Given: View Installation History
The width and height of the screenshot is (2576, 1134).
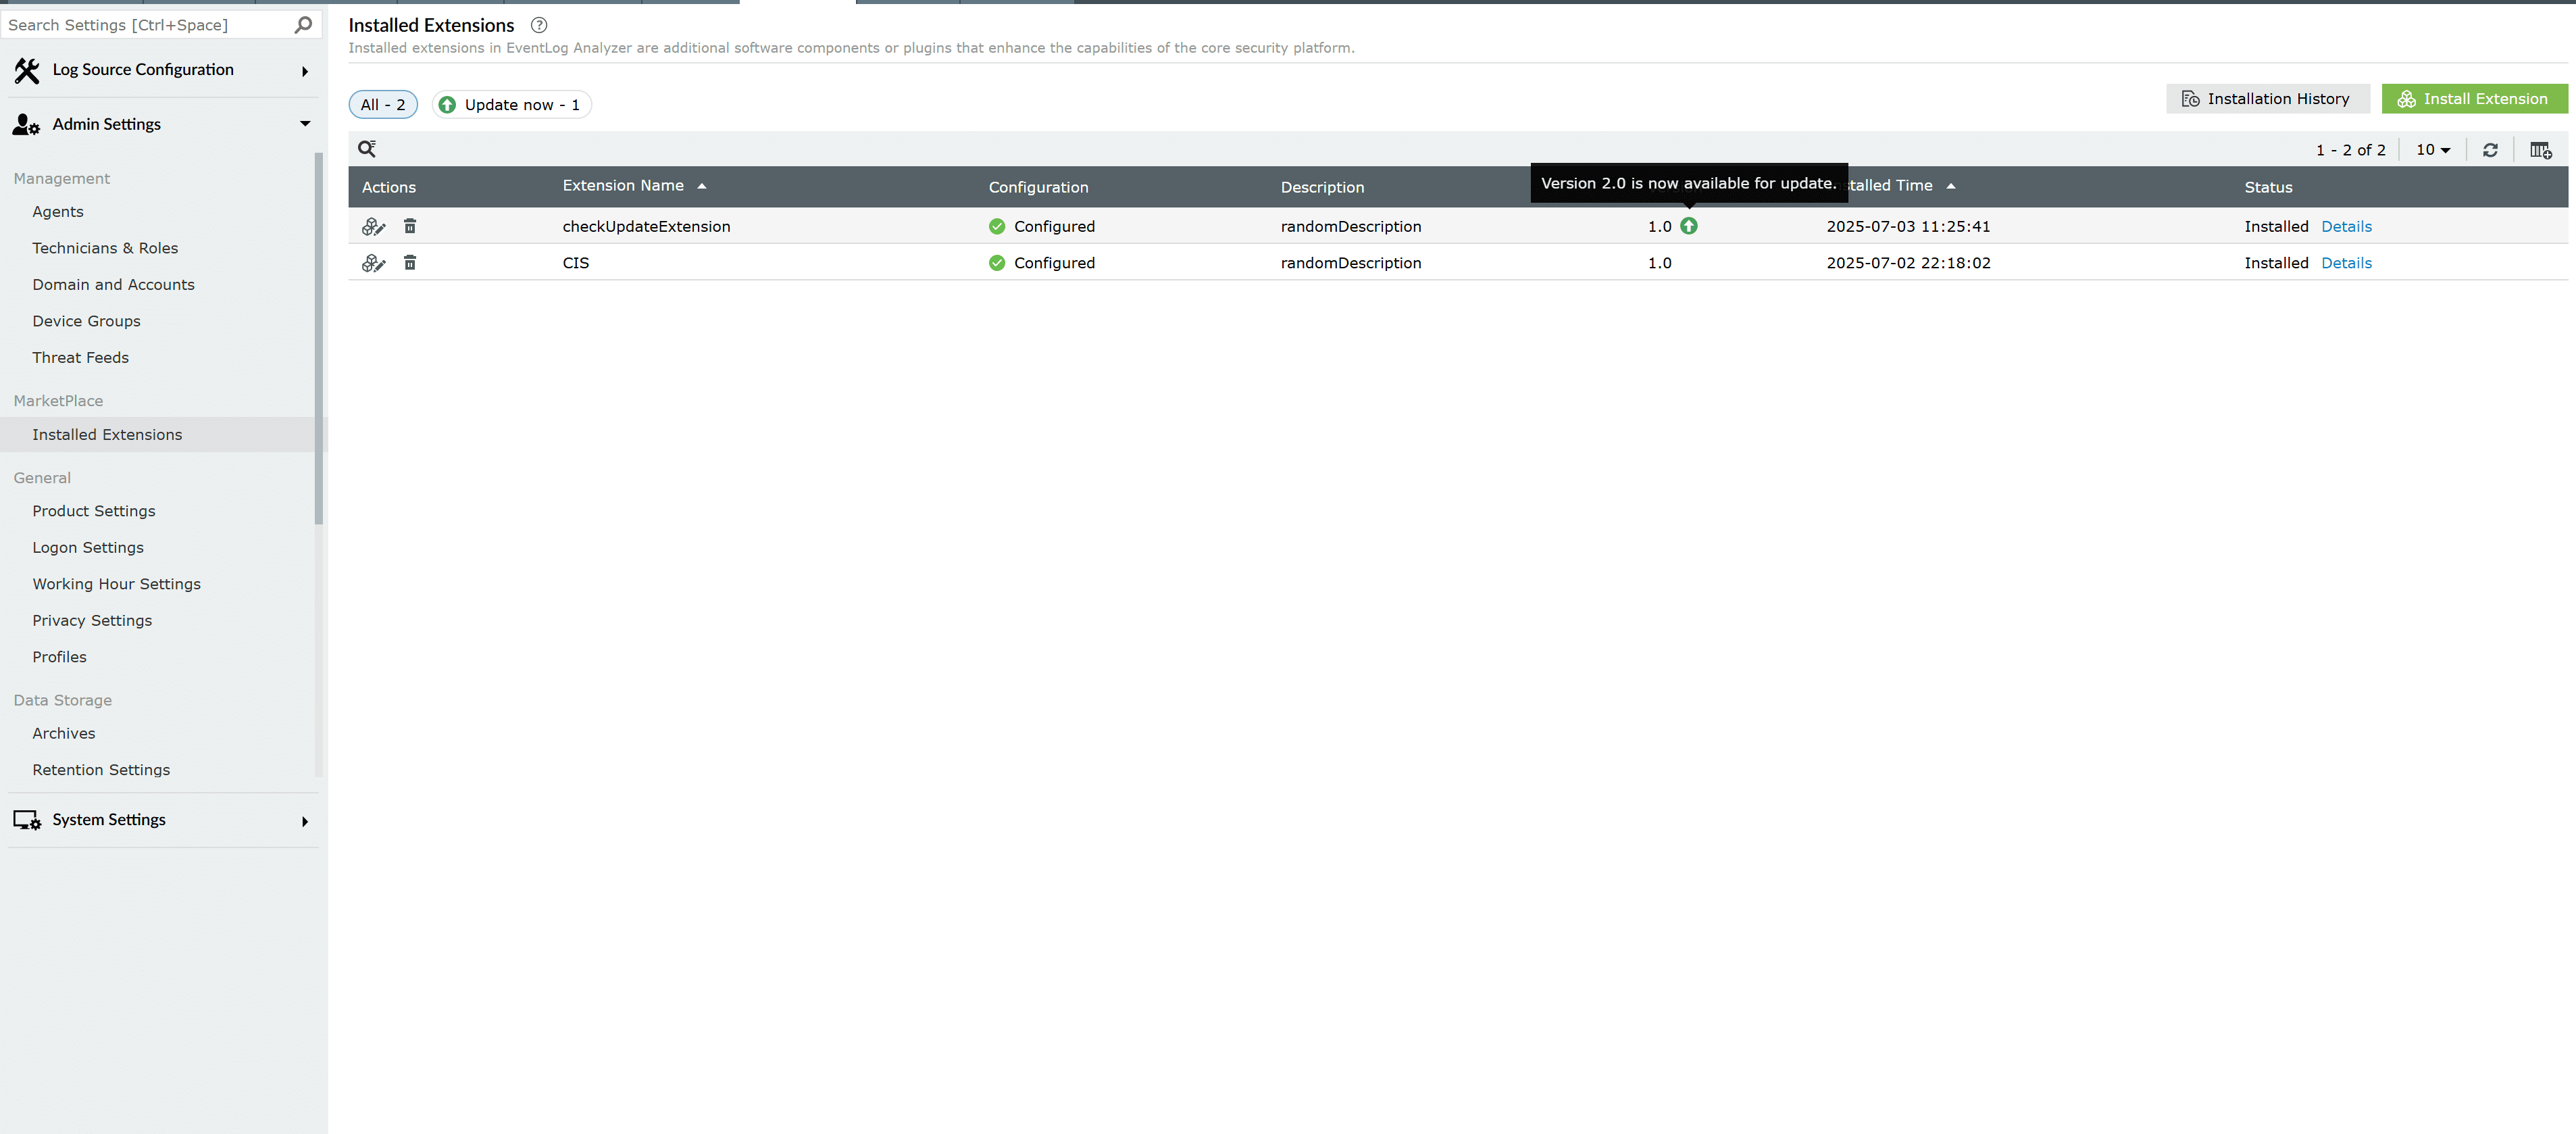Looking at the screenshot, I should [x=2268, y=98].
